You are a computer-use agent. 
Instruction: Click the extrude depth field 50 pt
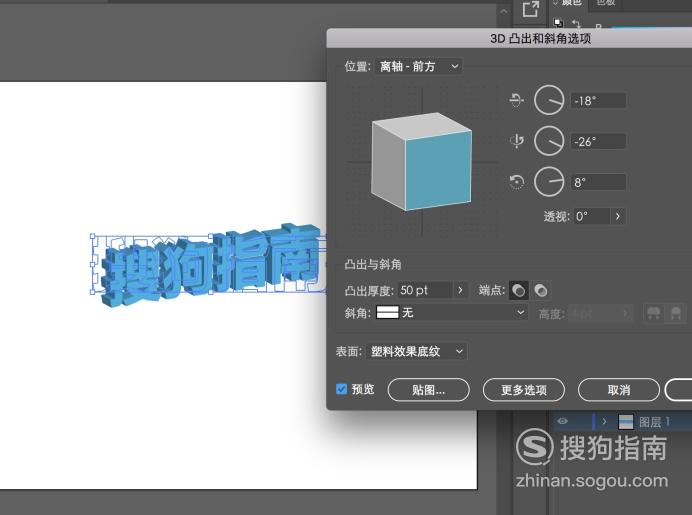425,290
